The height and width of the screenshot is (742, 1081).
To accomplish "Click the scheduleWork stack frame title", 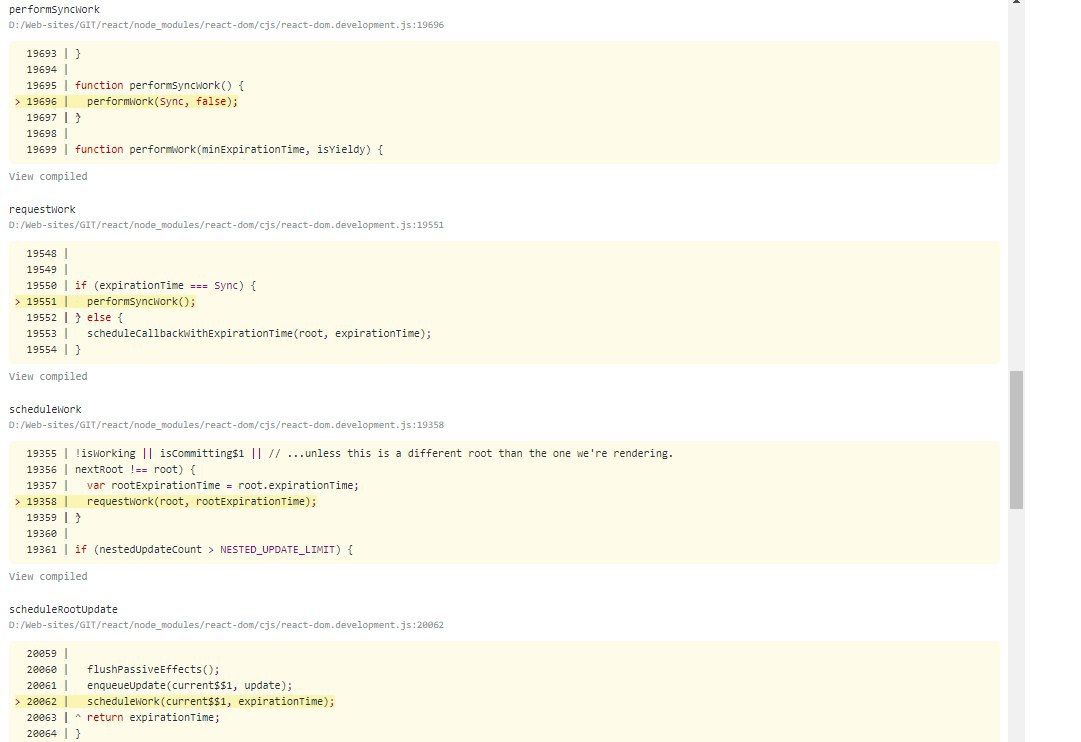I will (46, 410).
